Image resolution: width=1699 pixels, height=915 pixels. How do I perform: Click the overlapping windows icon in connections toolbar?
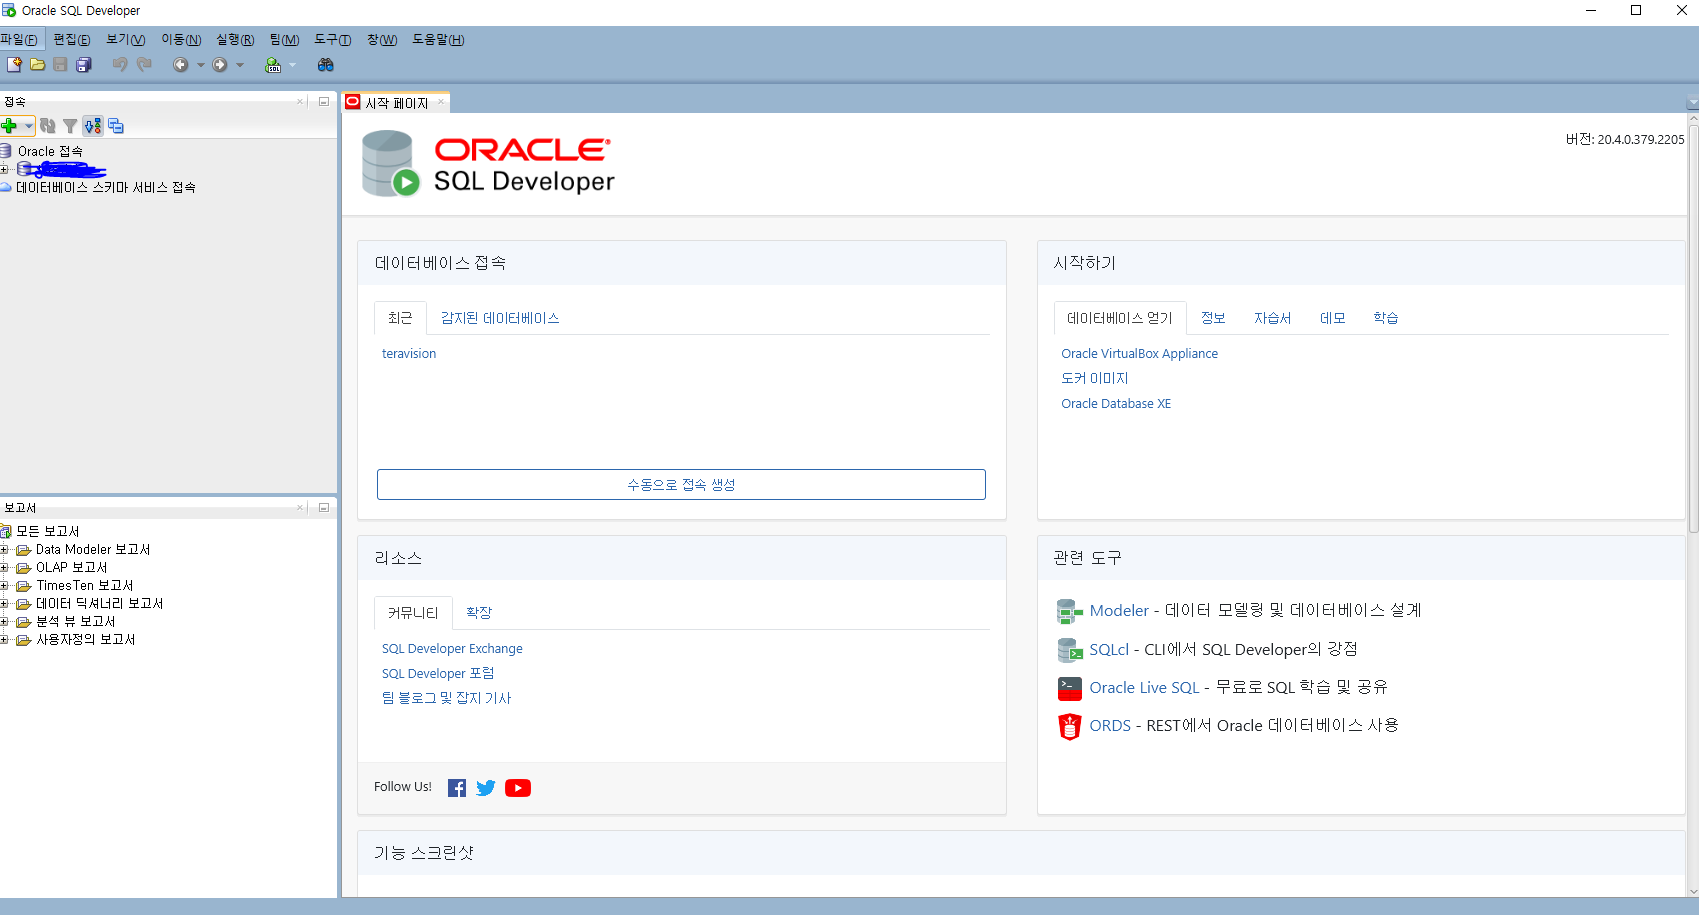pyautogui.click(x=116, y=126)
